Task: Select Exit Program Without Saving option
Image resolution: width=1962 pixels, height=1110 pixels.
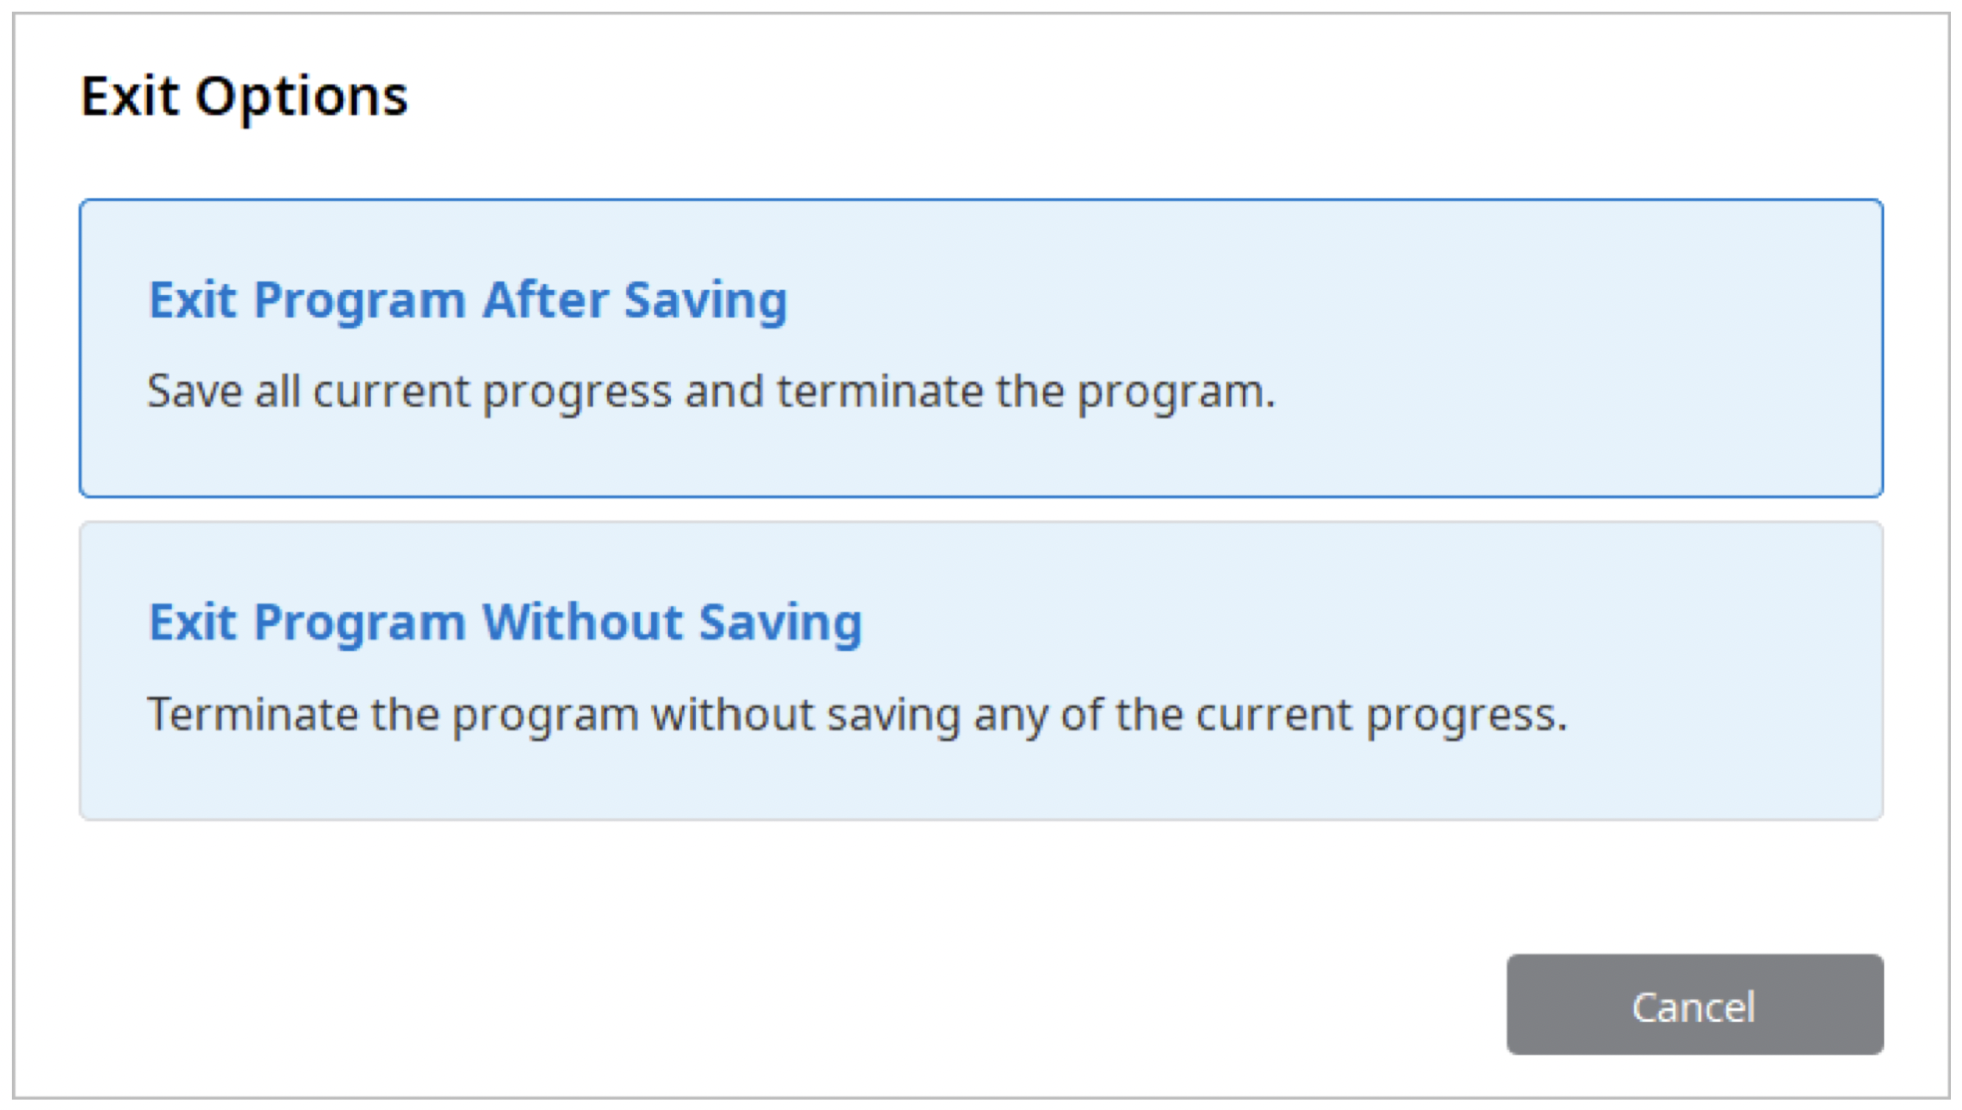Action: [981, 671]
